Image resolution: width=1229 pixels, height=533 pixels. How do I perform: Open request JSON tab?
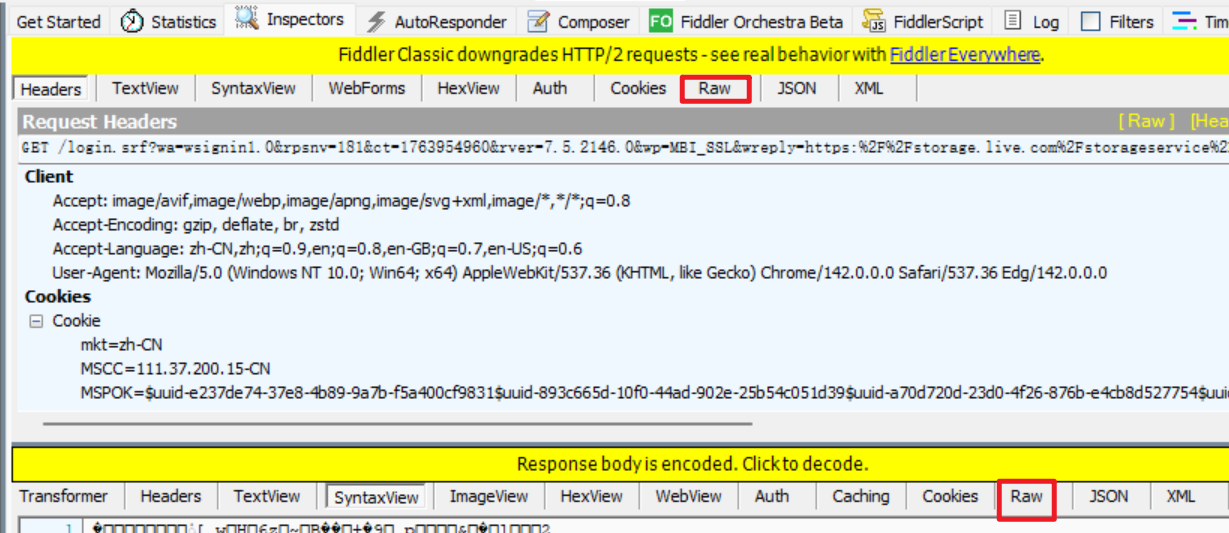796,88
